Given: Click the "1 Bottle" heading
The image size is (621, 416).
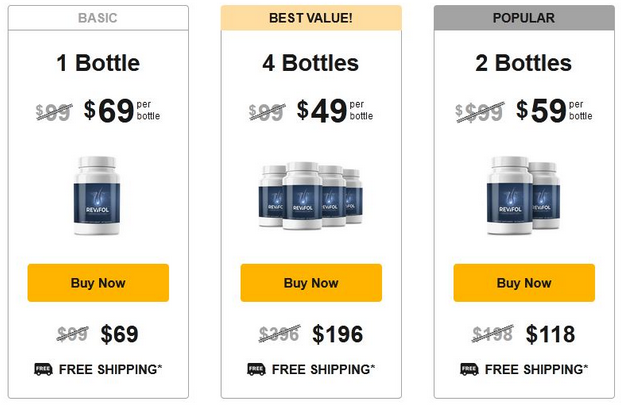Looking at the screenshot, I should click(x=98, y=65).
